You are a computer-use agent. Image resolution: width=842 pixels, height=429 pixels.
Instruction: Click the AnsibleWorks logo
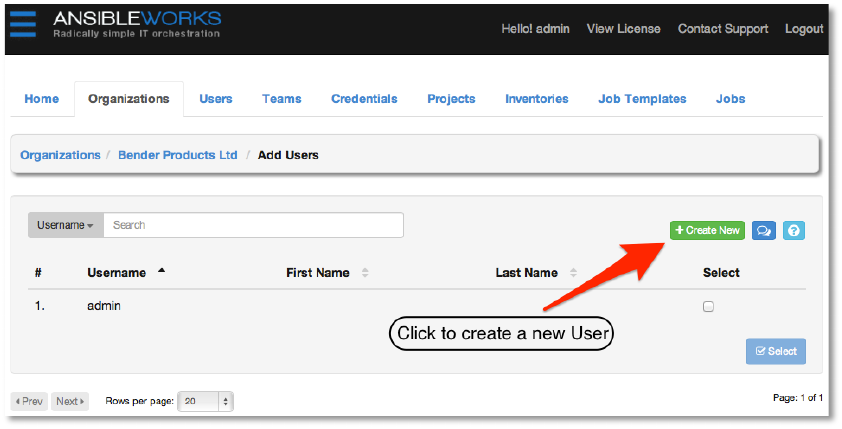click(137, 25)
